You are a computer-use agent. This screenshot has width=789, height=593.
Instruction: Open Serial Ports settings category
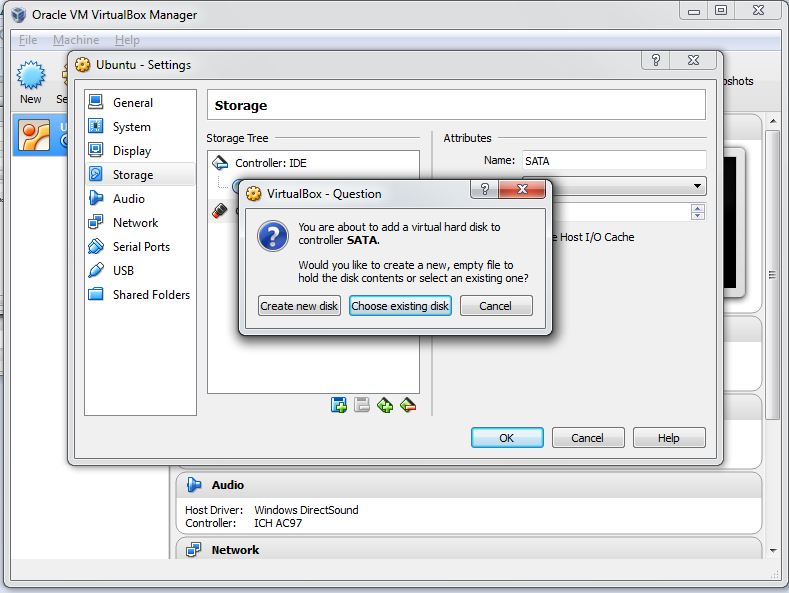140,247
